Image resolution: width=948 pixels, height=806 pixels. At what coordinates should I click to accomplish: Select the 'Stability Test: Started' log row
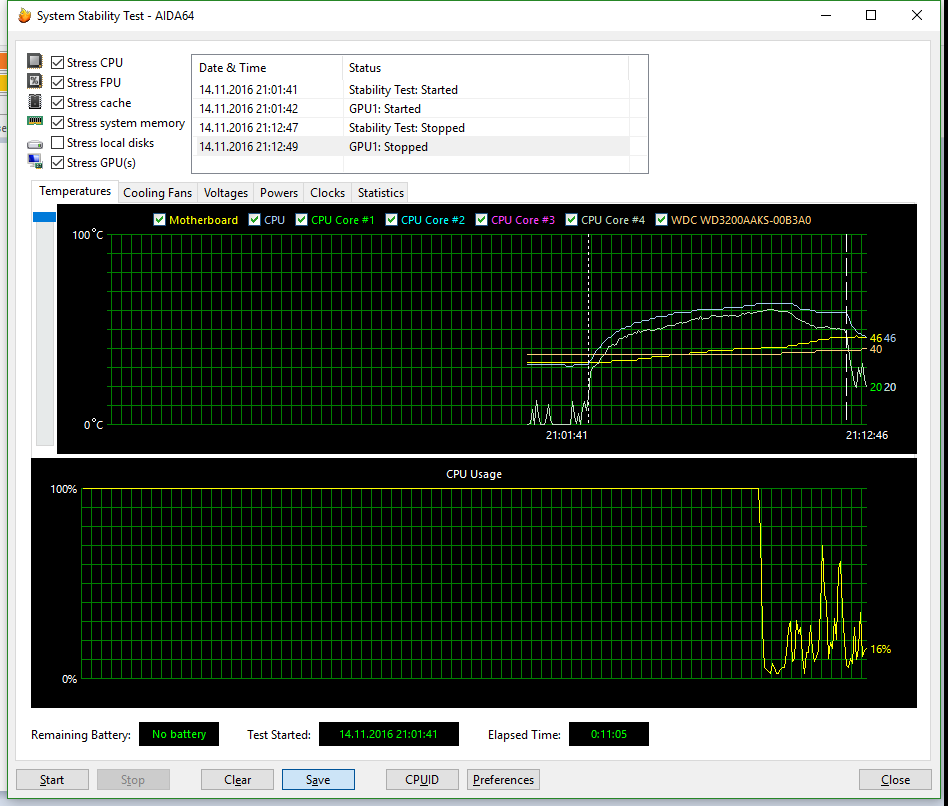(x=411, y=89)
